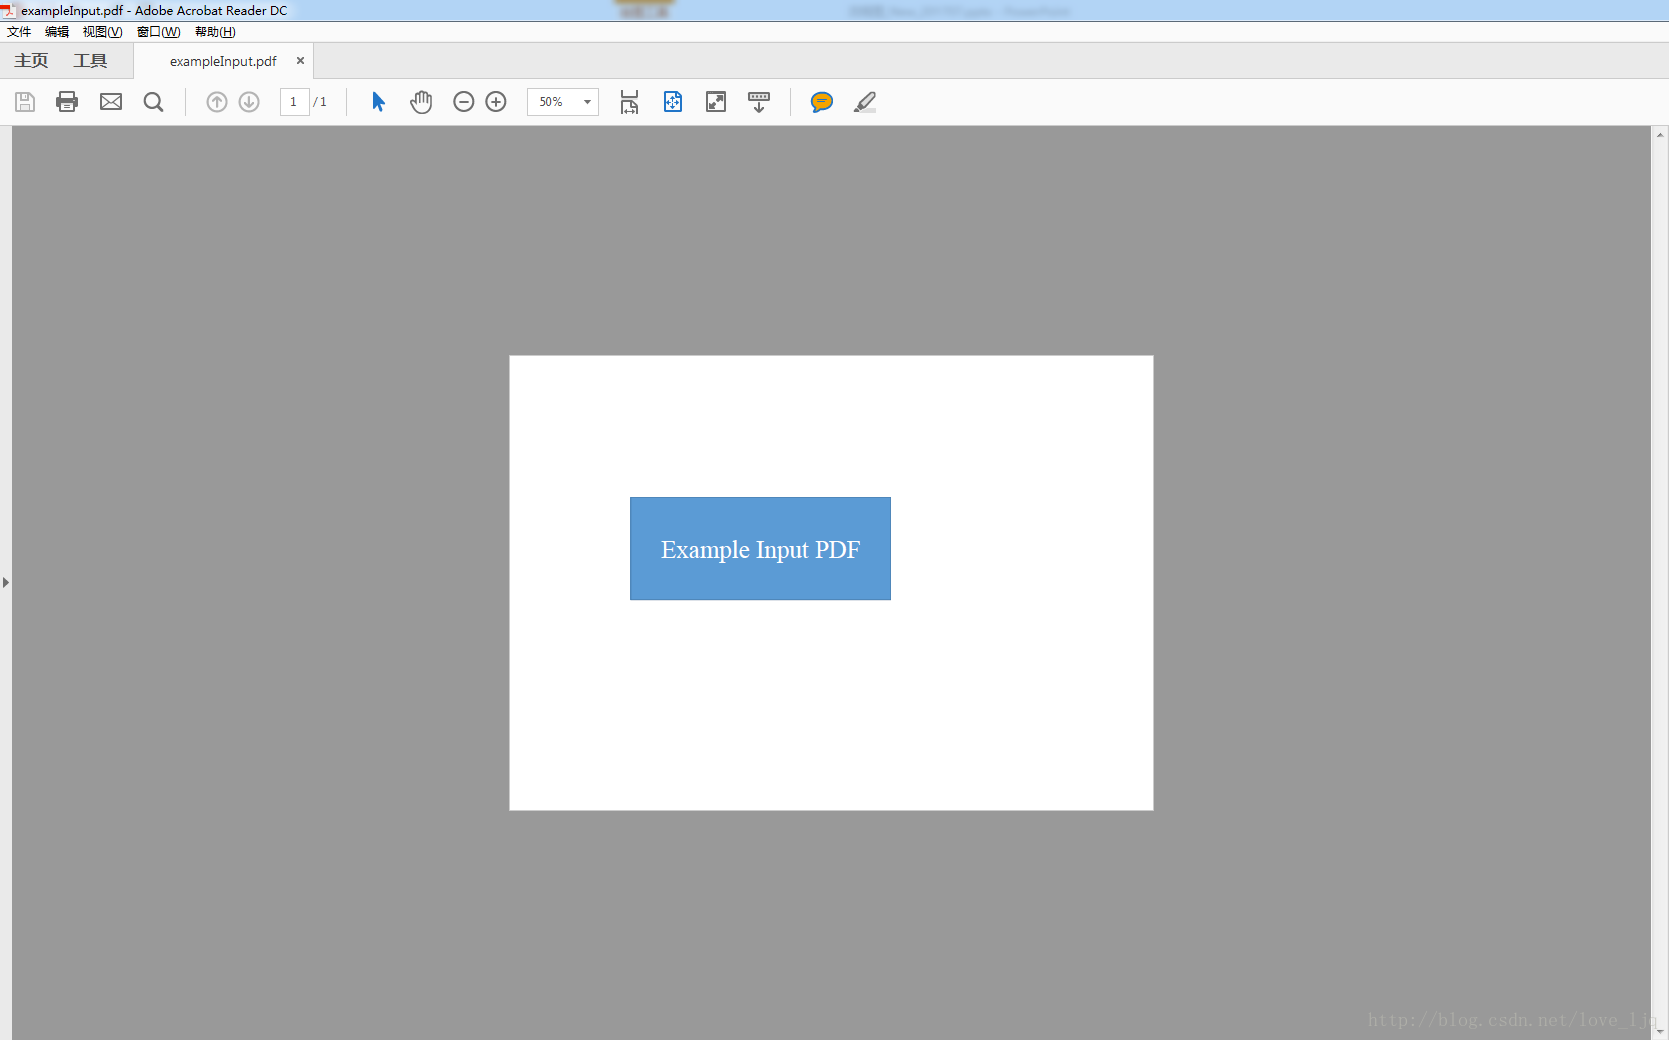Open the 帮助(H) menu
The image size is (1669, 1040).
[x=215, y=32]
